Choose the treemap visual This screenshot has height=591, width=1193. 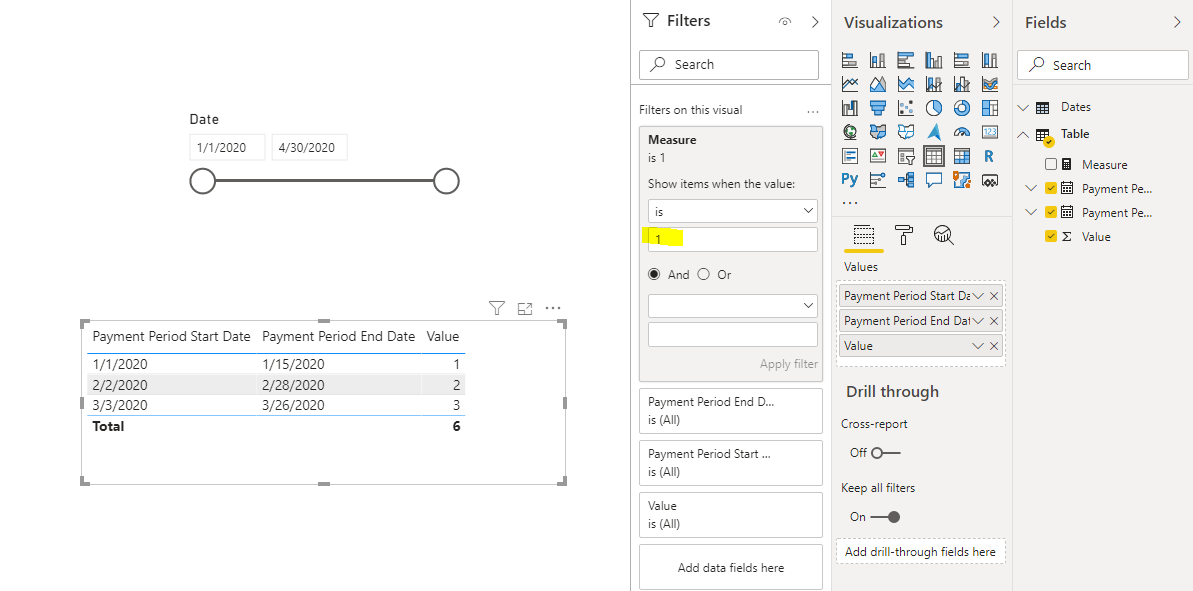tap(990, 108)
